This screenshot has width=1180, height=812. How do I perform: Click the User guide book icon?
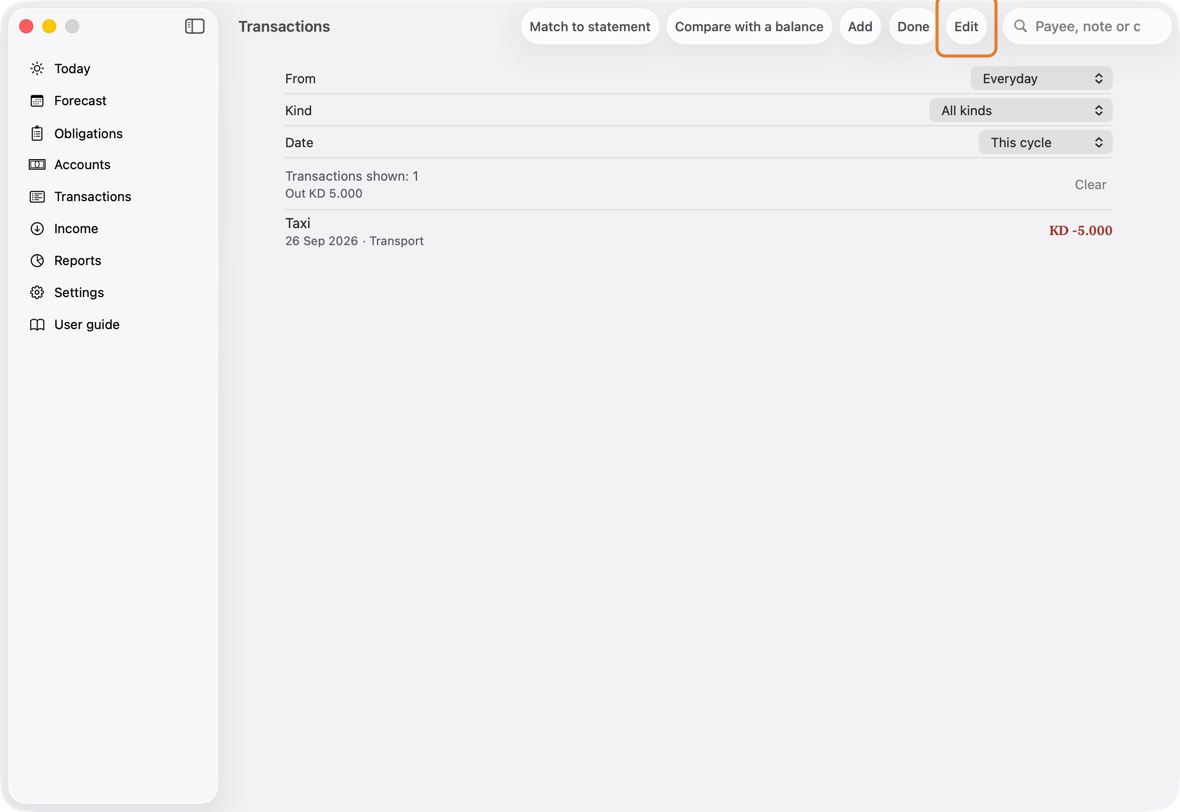pos(37,324)
